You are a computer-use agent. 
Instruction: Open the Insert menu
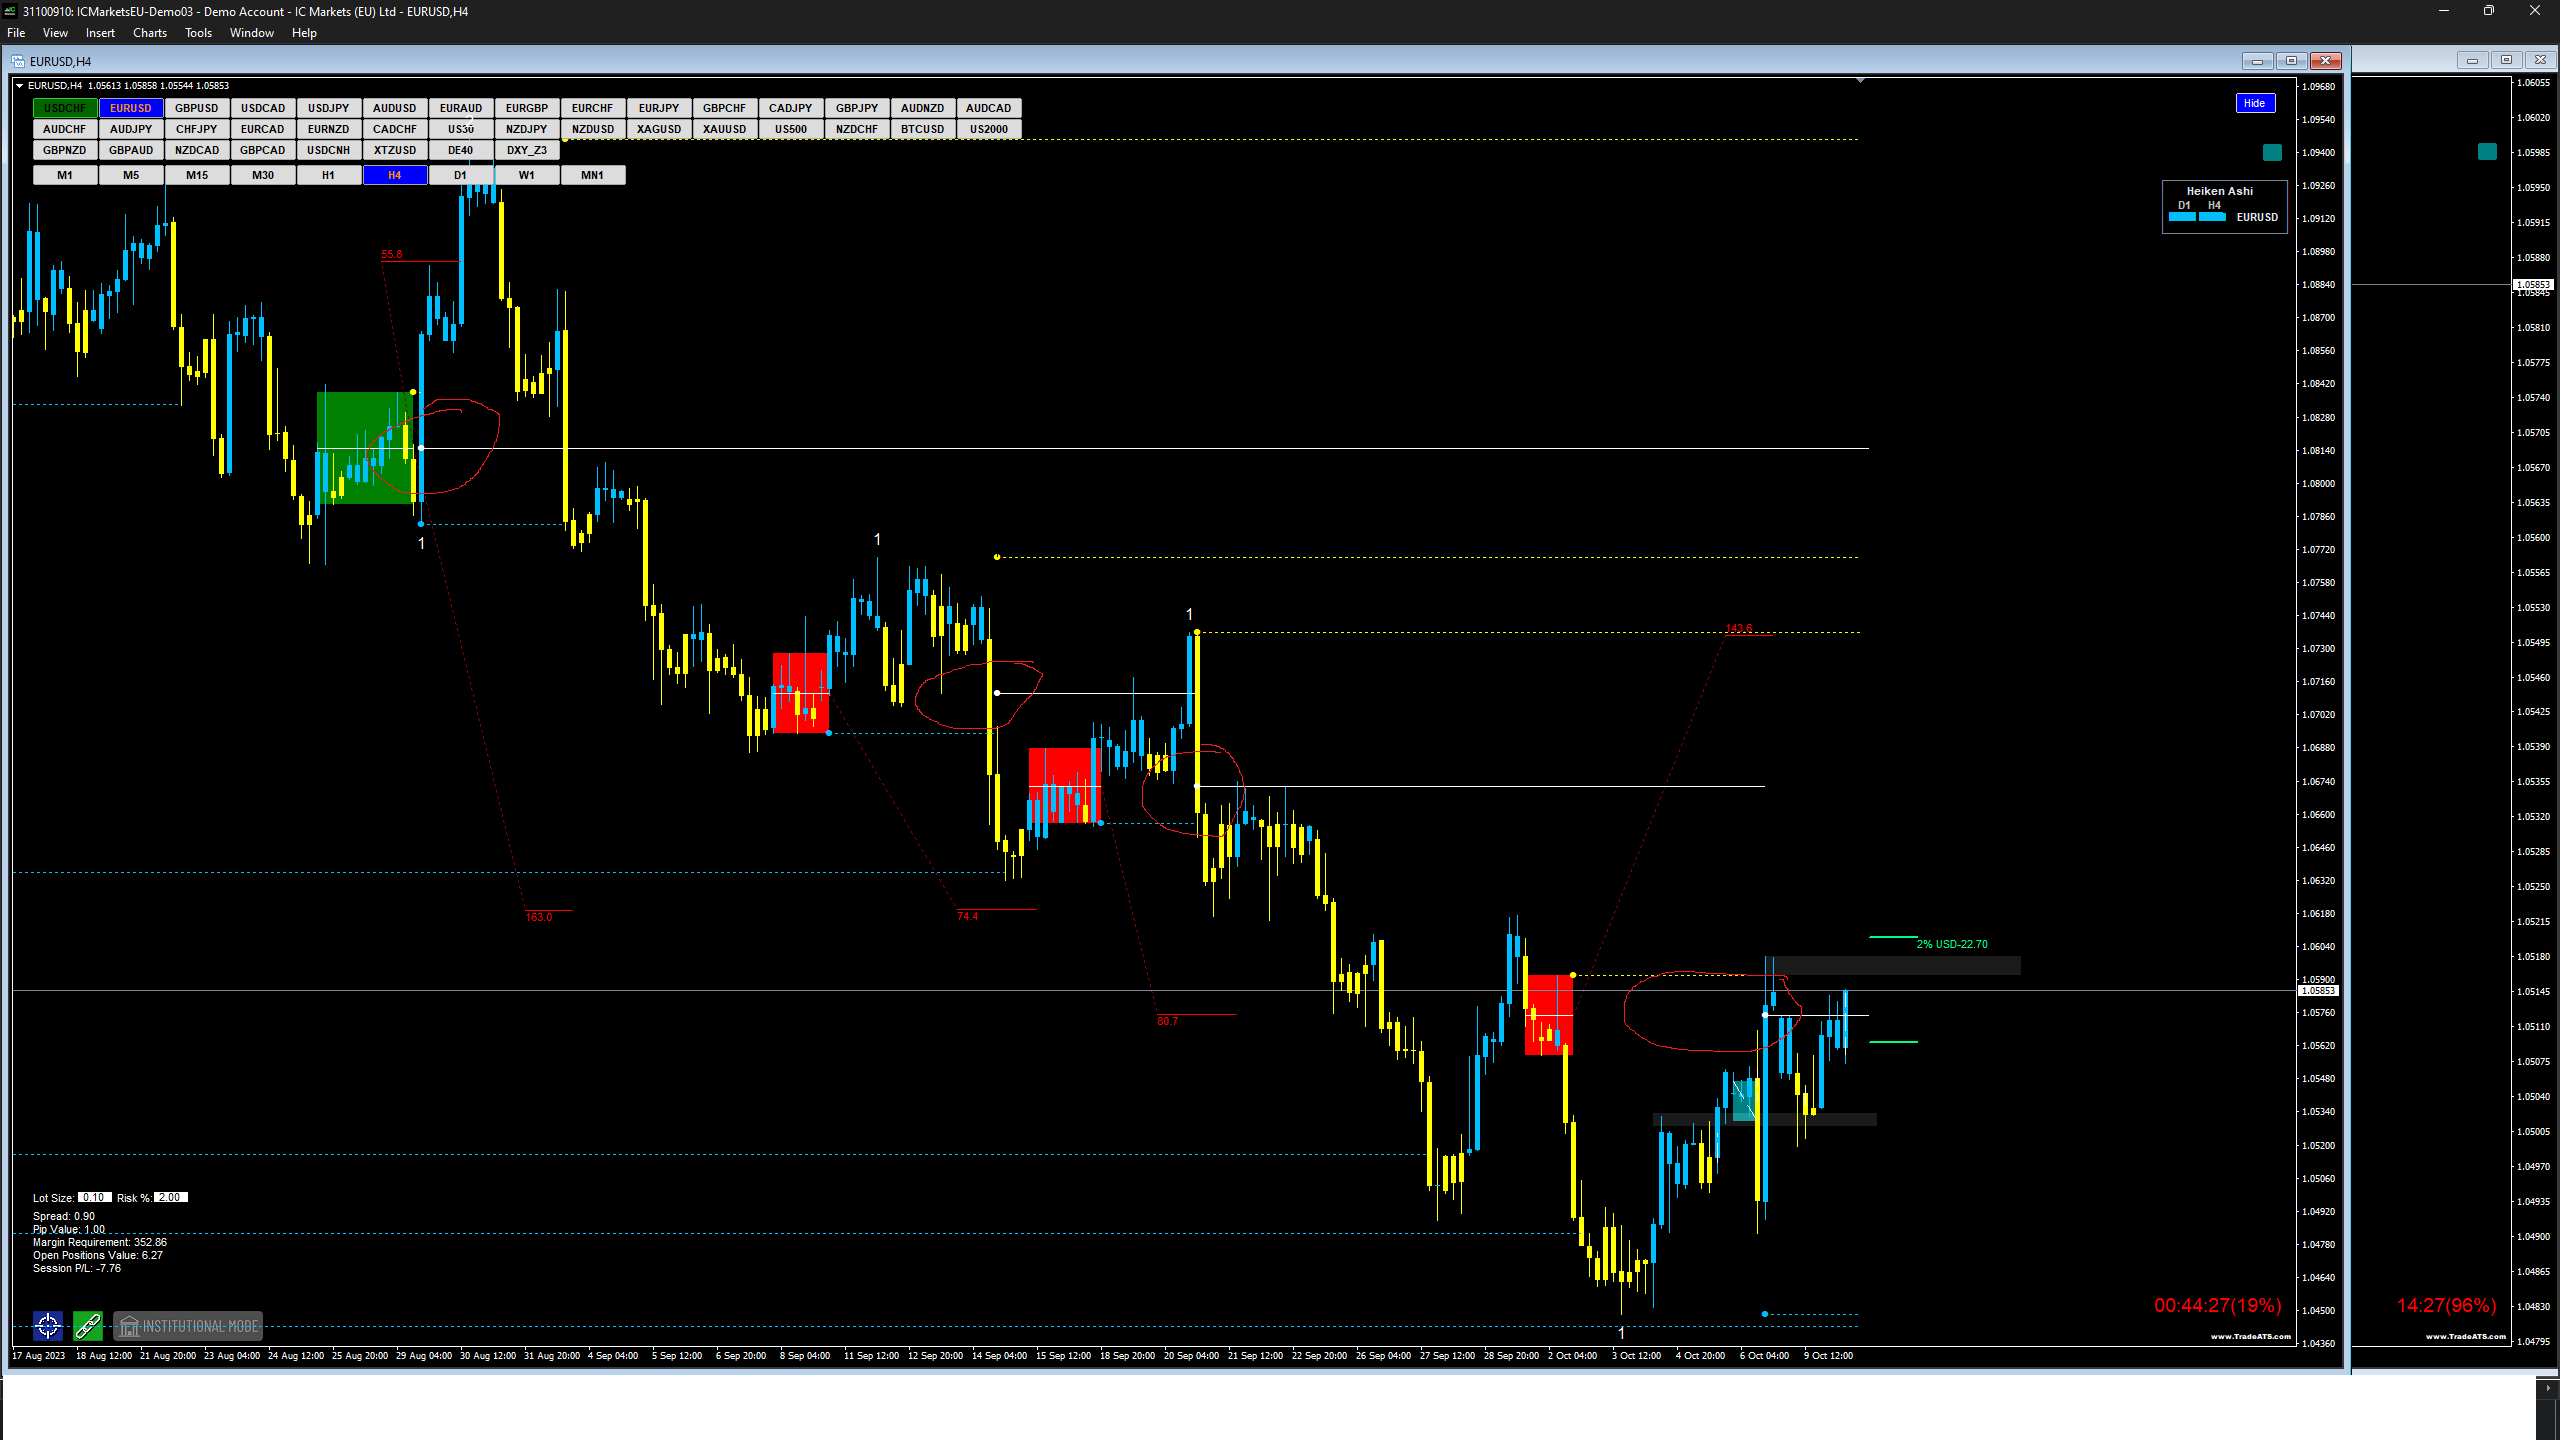[x=100, y=33]
